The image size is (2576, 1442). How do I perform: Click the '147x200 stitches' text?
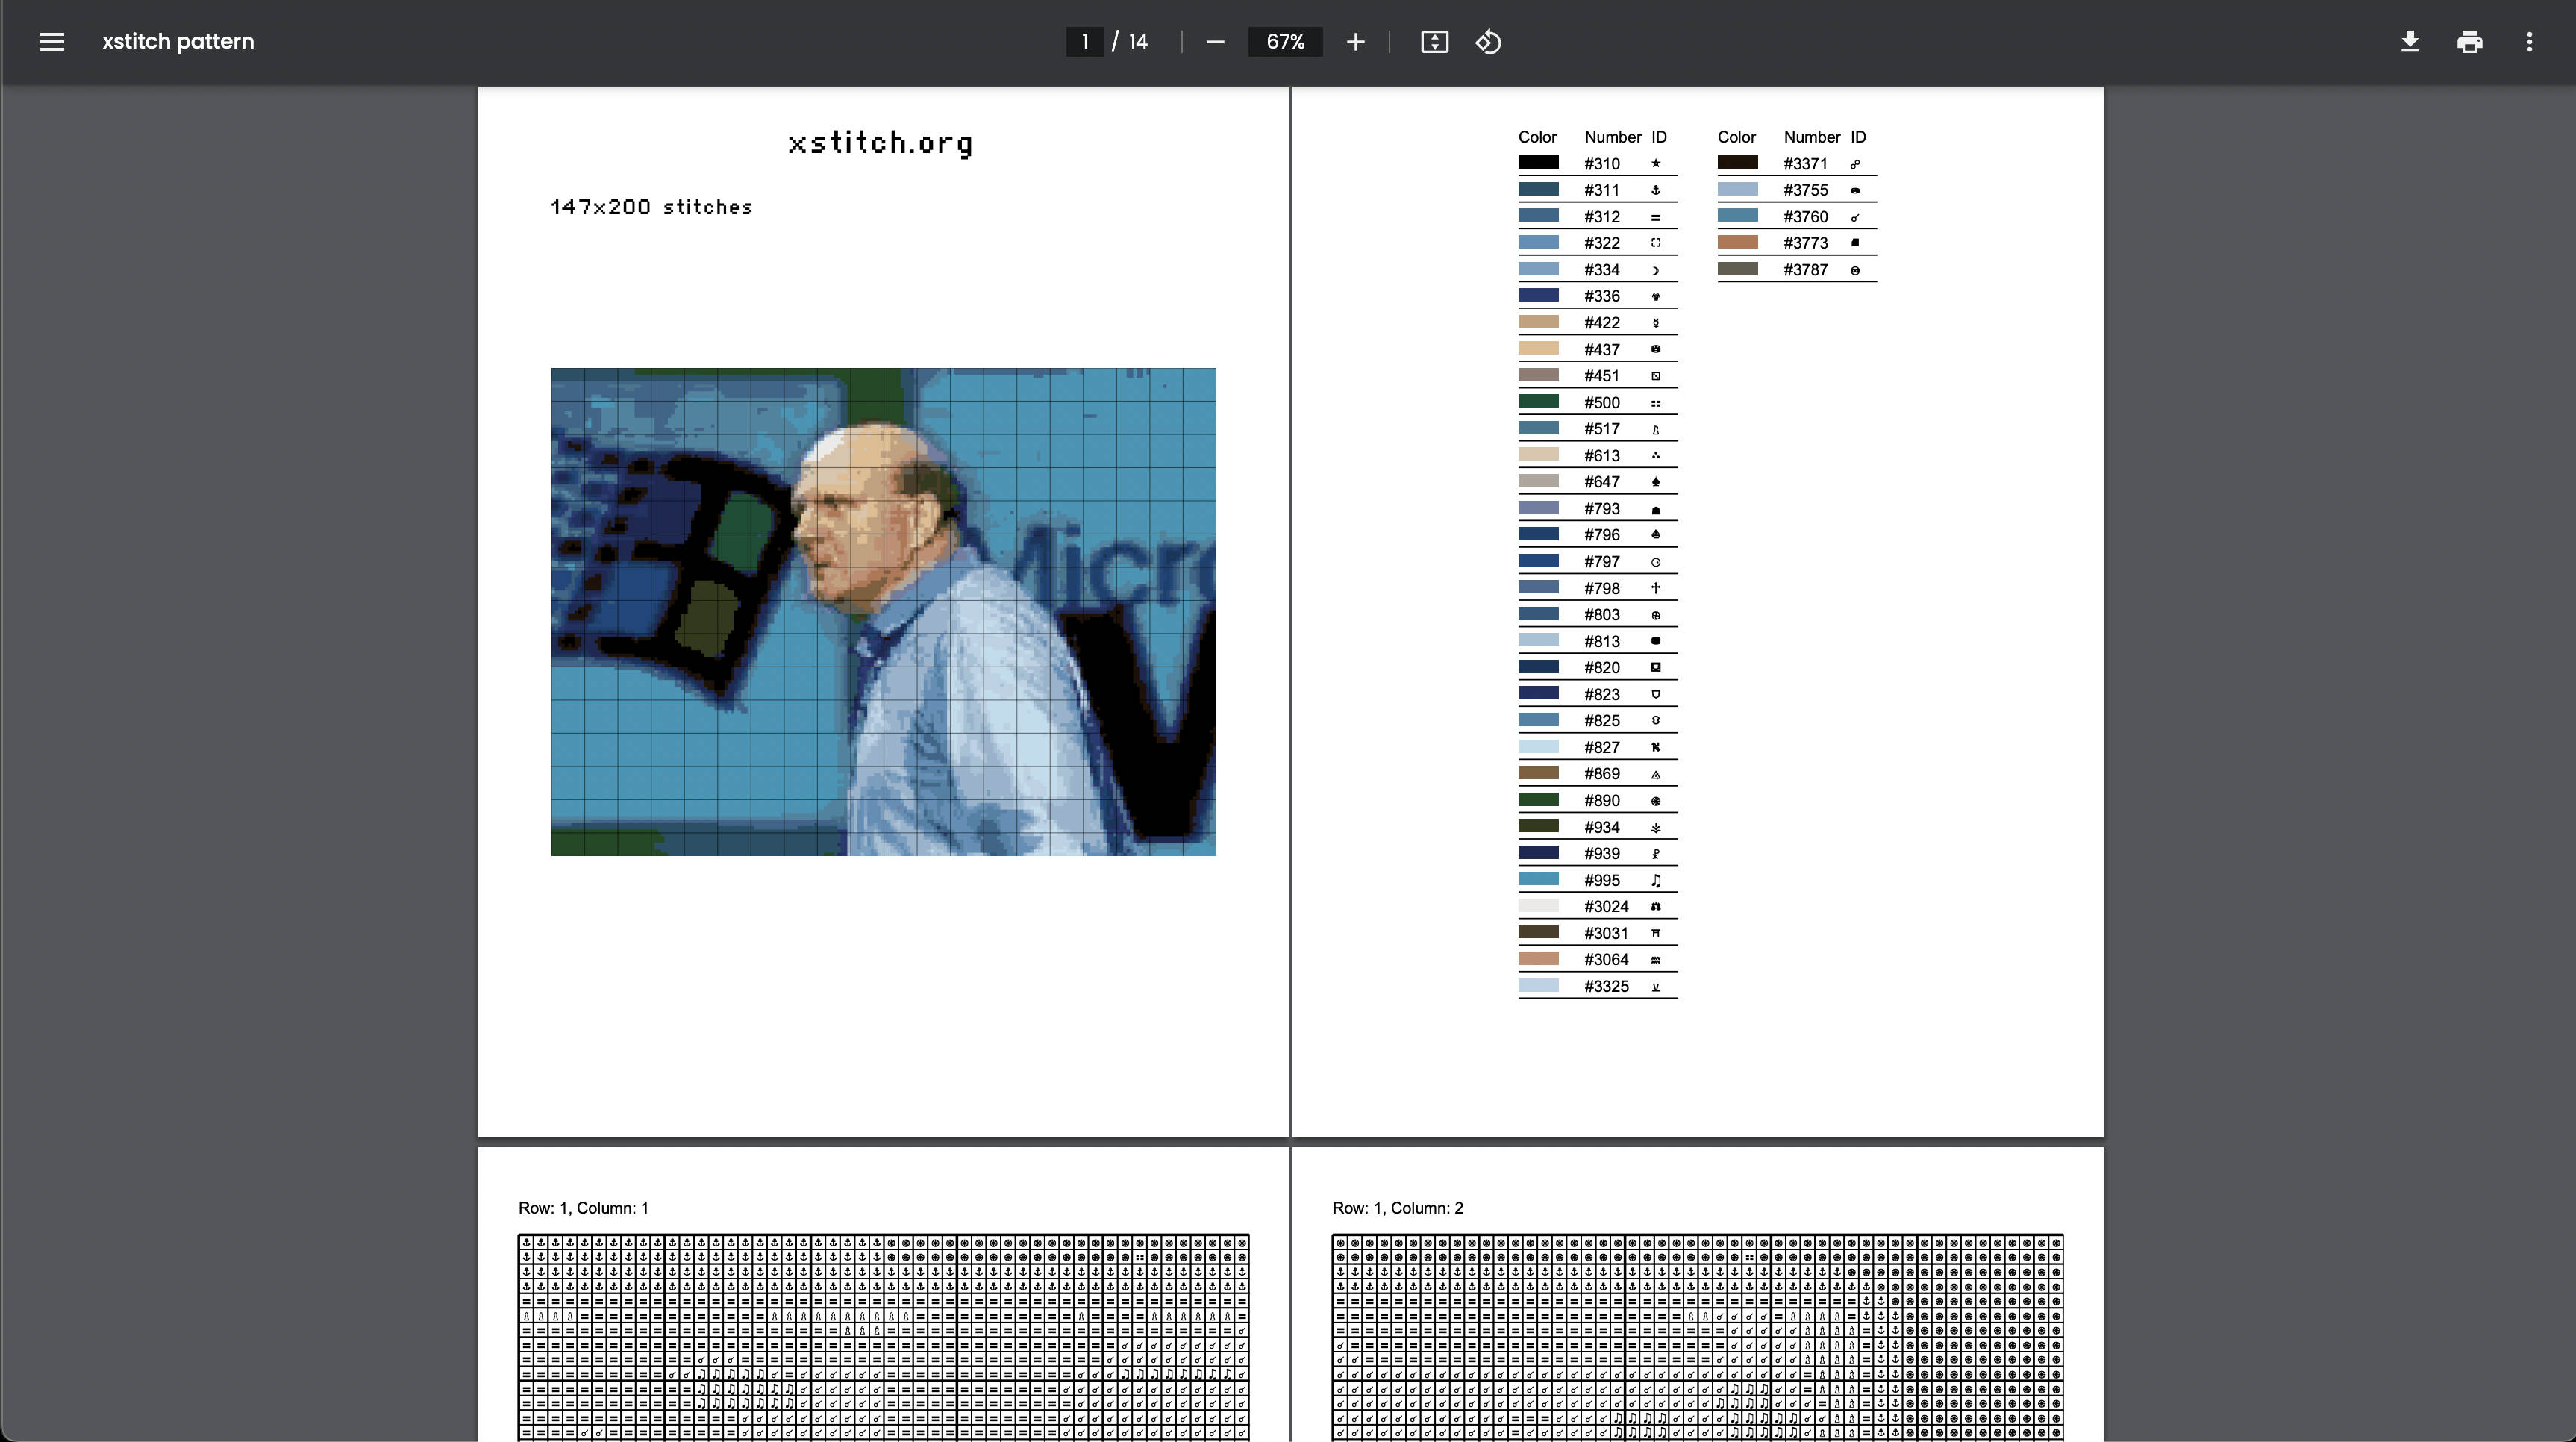point(651,207)
